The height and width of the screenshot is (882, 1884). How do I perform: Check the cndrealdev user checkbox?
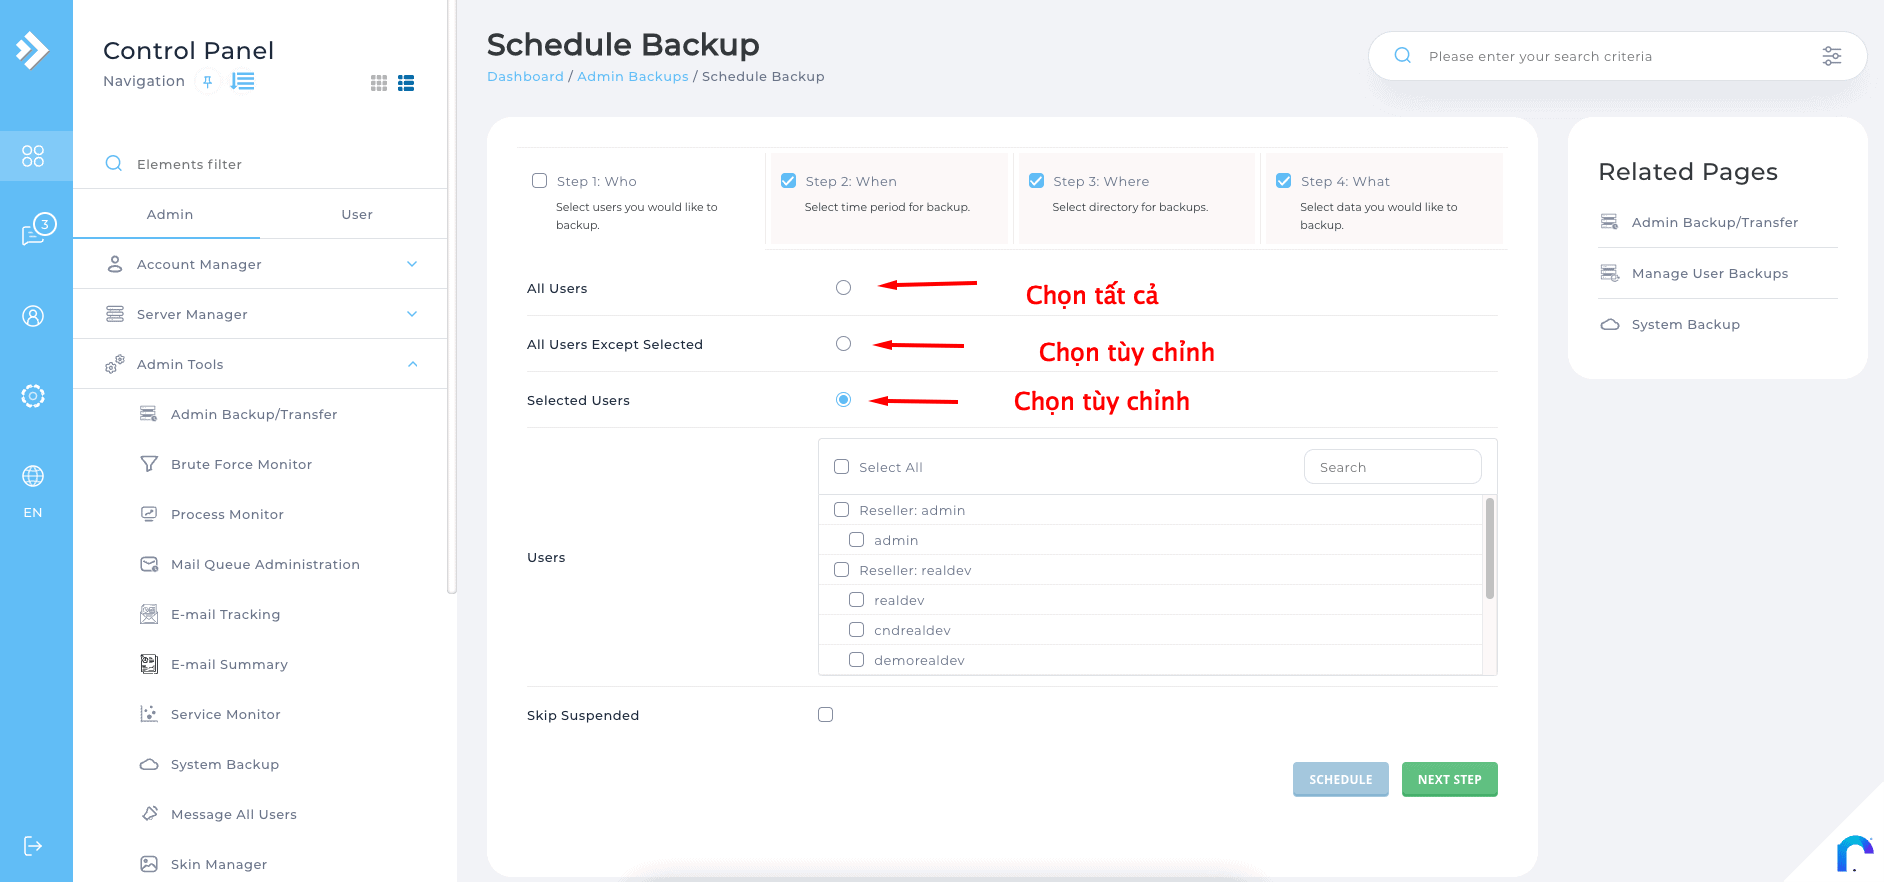tap(857, 630)
